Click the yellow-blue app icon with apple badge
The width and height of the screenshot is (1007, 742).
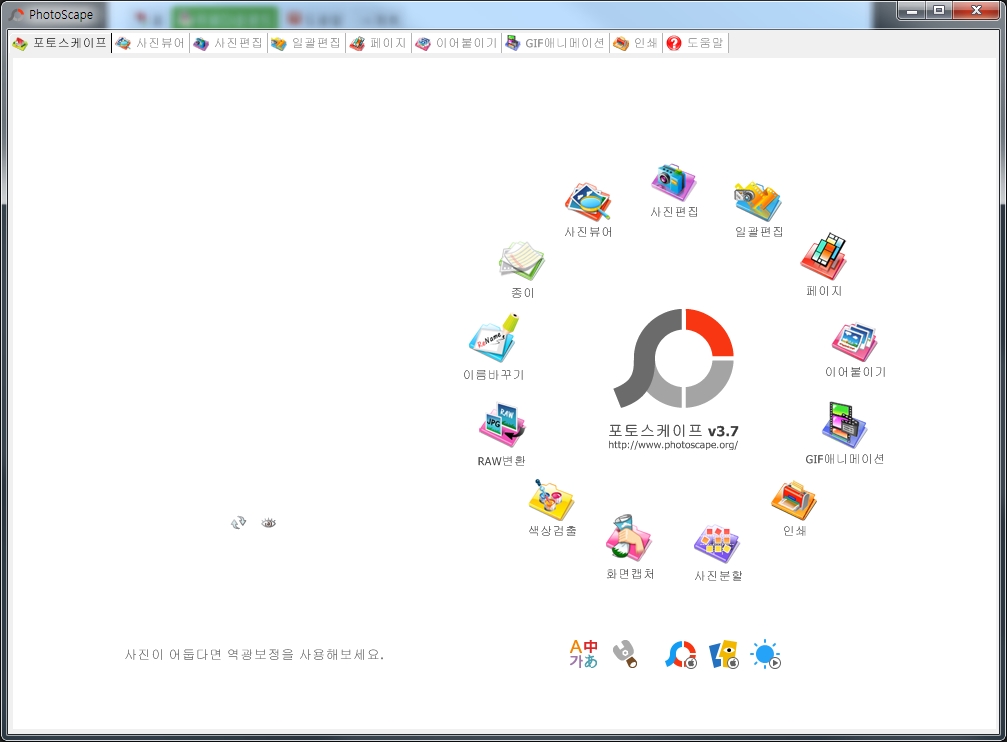(x=724, y=655)
